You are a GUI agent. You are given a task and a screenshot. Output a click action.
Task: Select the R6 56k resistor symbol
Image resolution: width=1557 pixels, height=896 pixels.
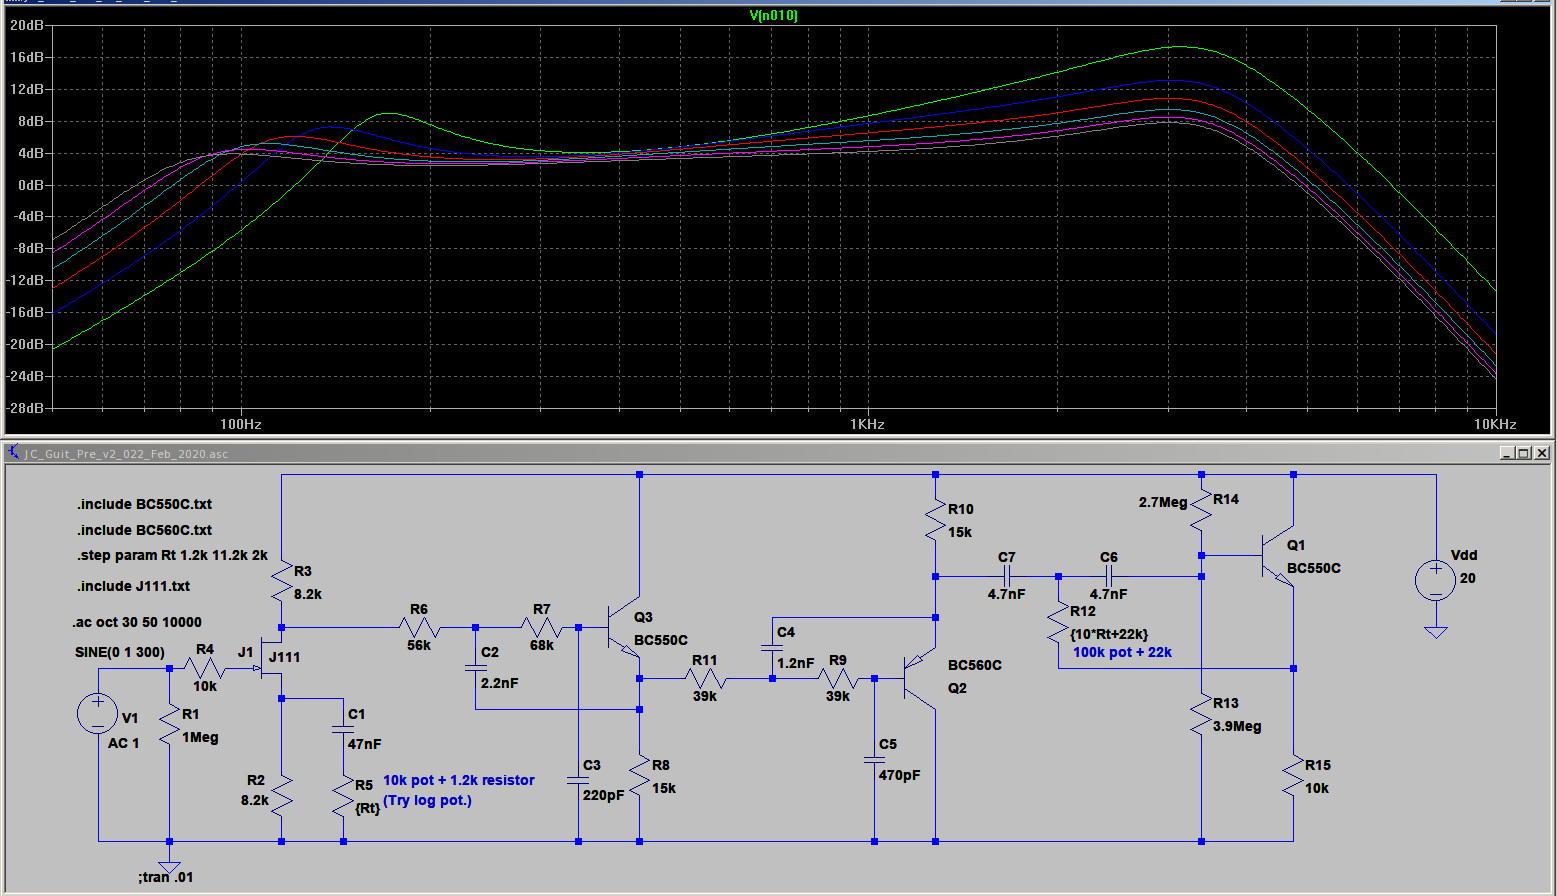[420, 627]
